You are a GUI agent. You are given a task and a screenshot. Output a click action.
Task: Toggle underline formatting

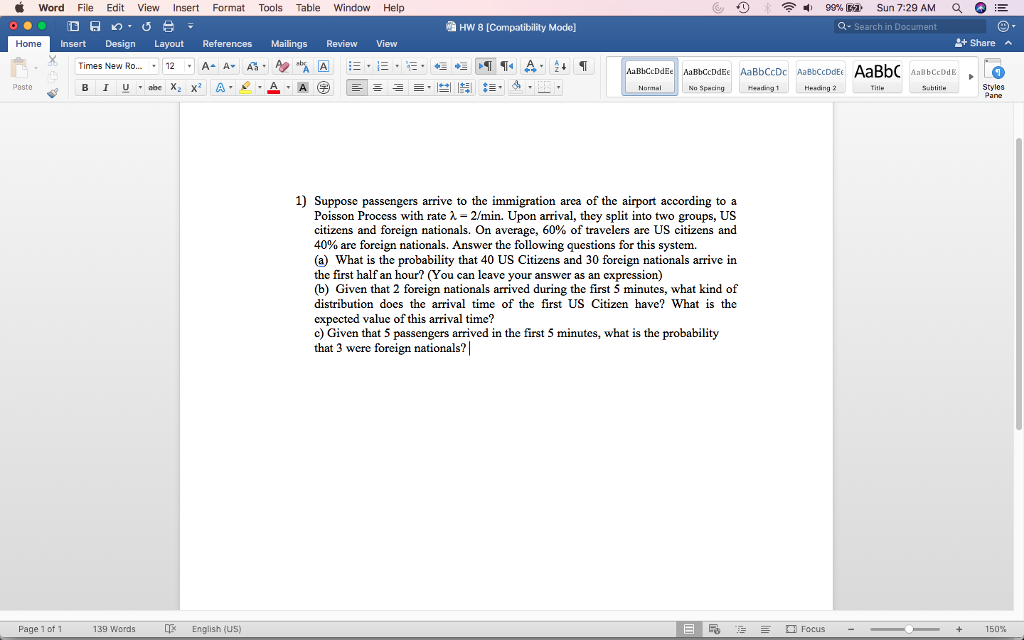click(124, 87)
